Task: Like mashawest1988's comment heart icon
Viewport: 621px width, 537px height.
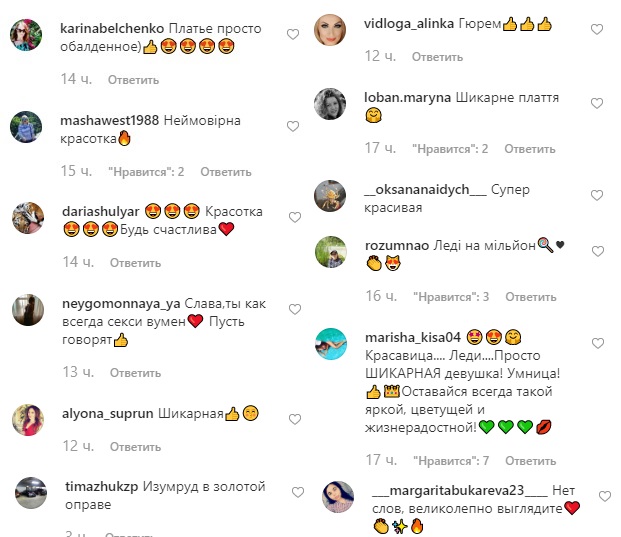Action: click(293, 126)
